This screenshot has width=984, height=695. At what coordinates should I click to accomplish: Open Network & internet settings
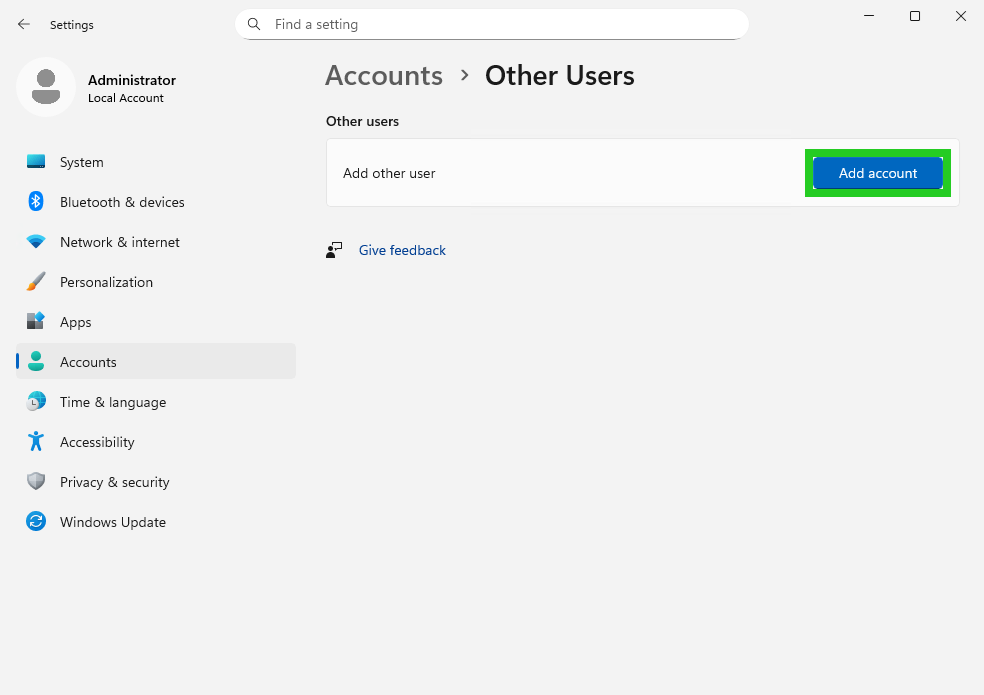click(x=35, y=242)
